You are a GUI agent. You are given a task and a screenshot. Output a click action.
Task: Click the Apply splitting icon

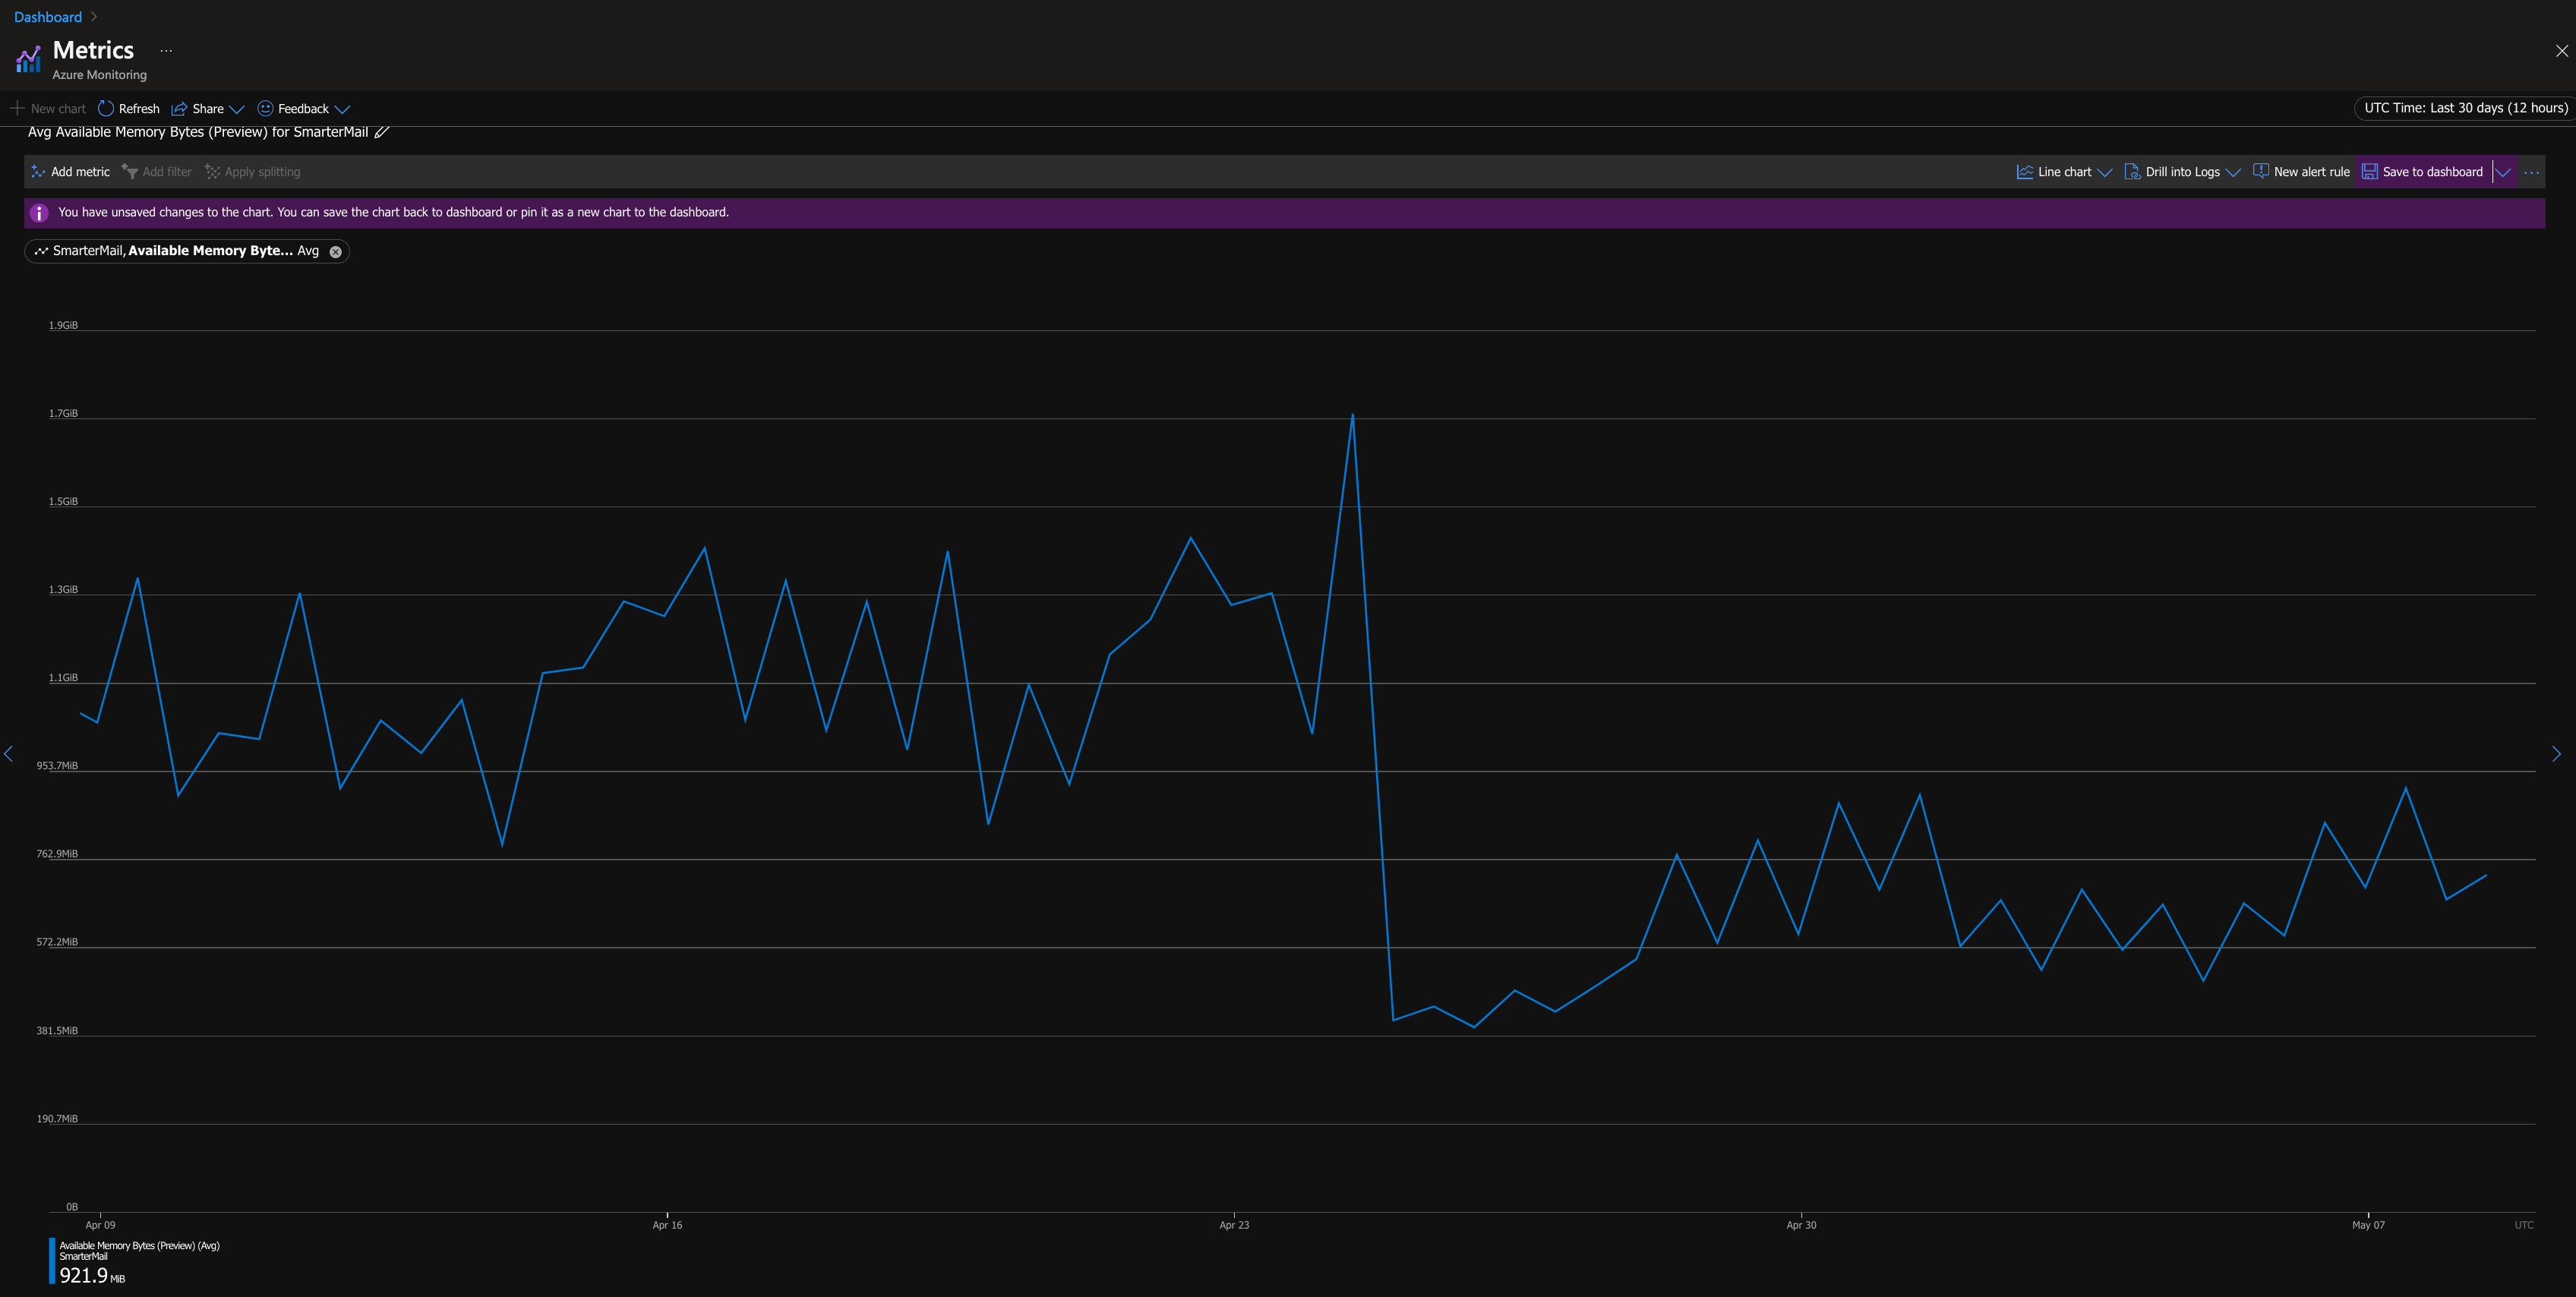coord(212,172)
